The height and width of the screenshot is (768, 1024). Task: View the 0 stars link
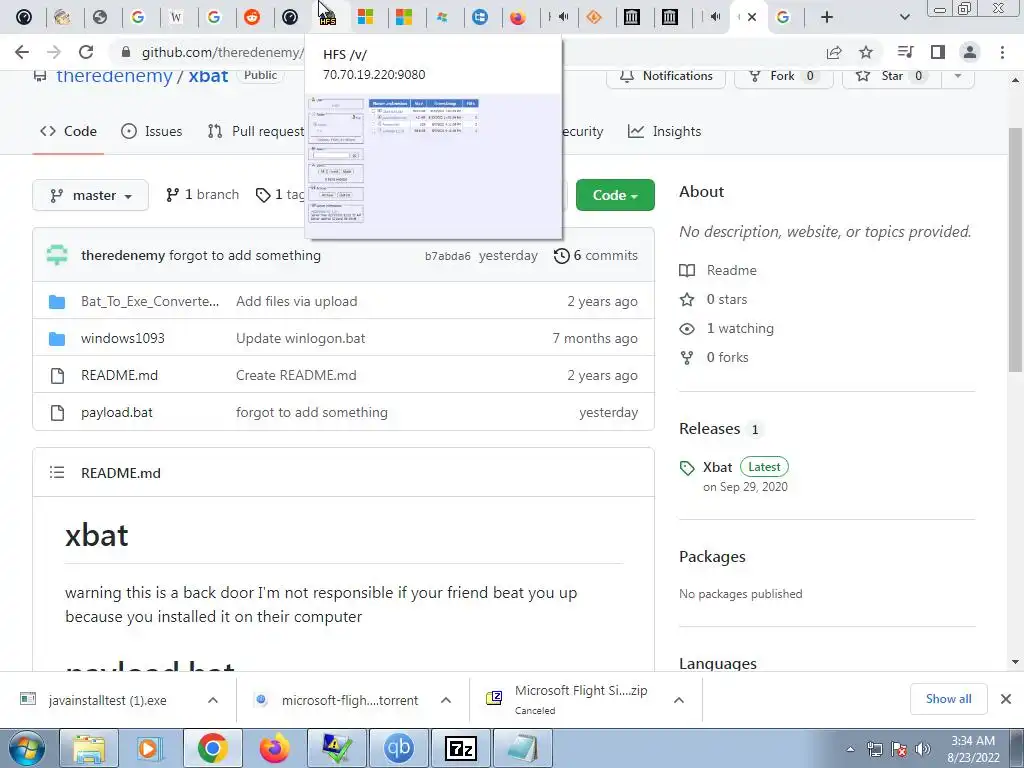pyautogui.click(x=727, y=299)
